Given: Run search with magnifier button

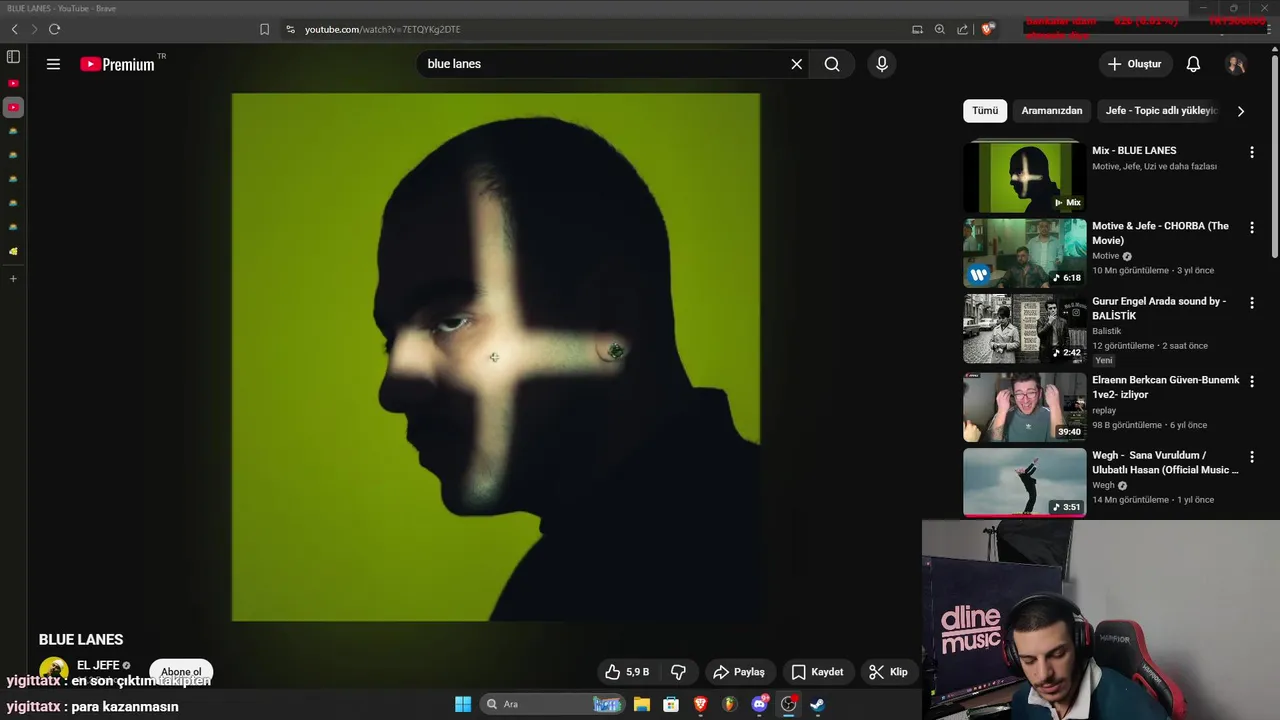Looking at the screenshot, I should point(832,64).
